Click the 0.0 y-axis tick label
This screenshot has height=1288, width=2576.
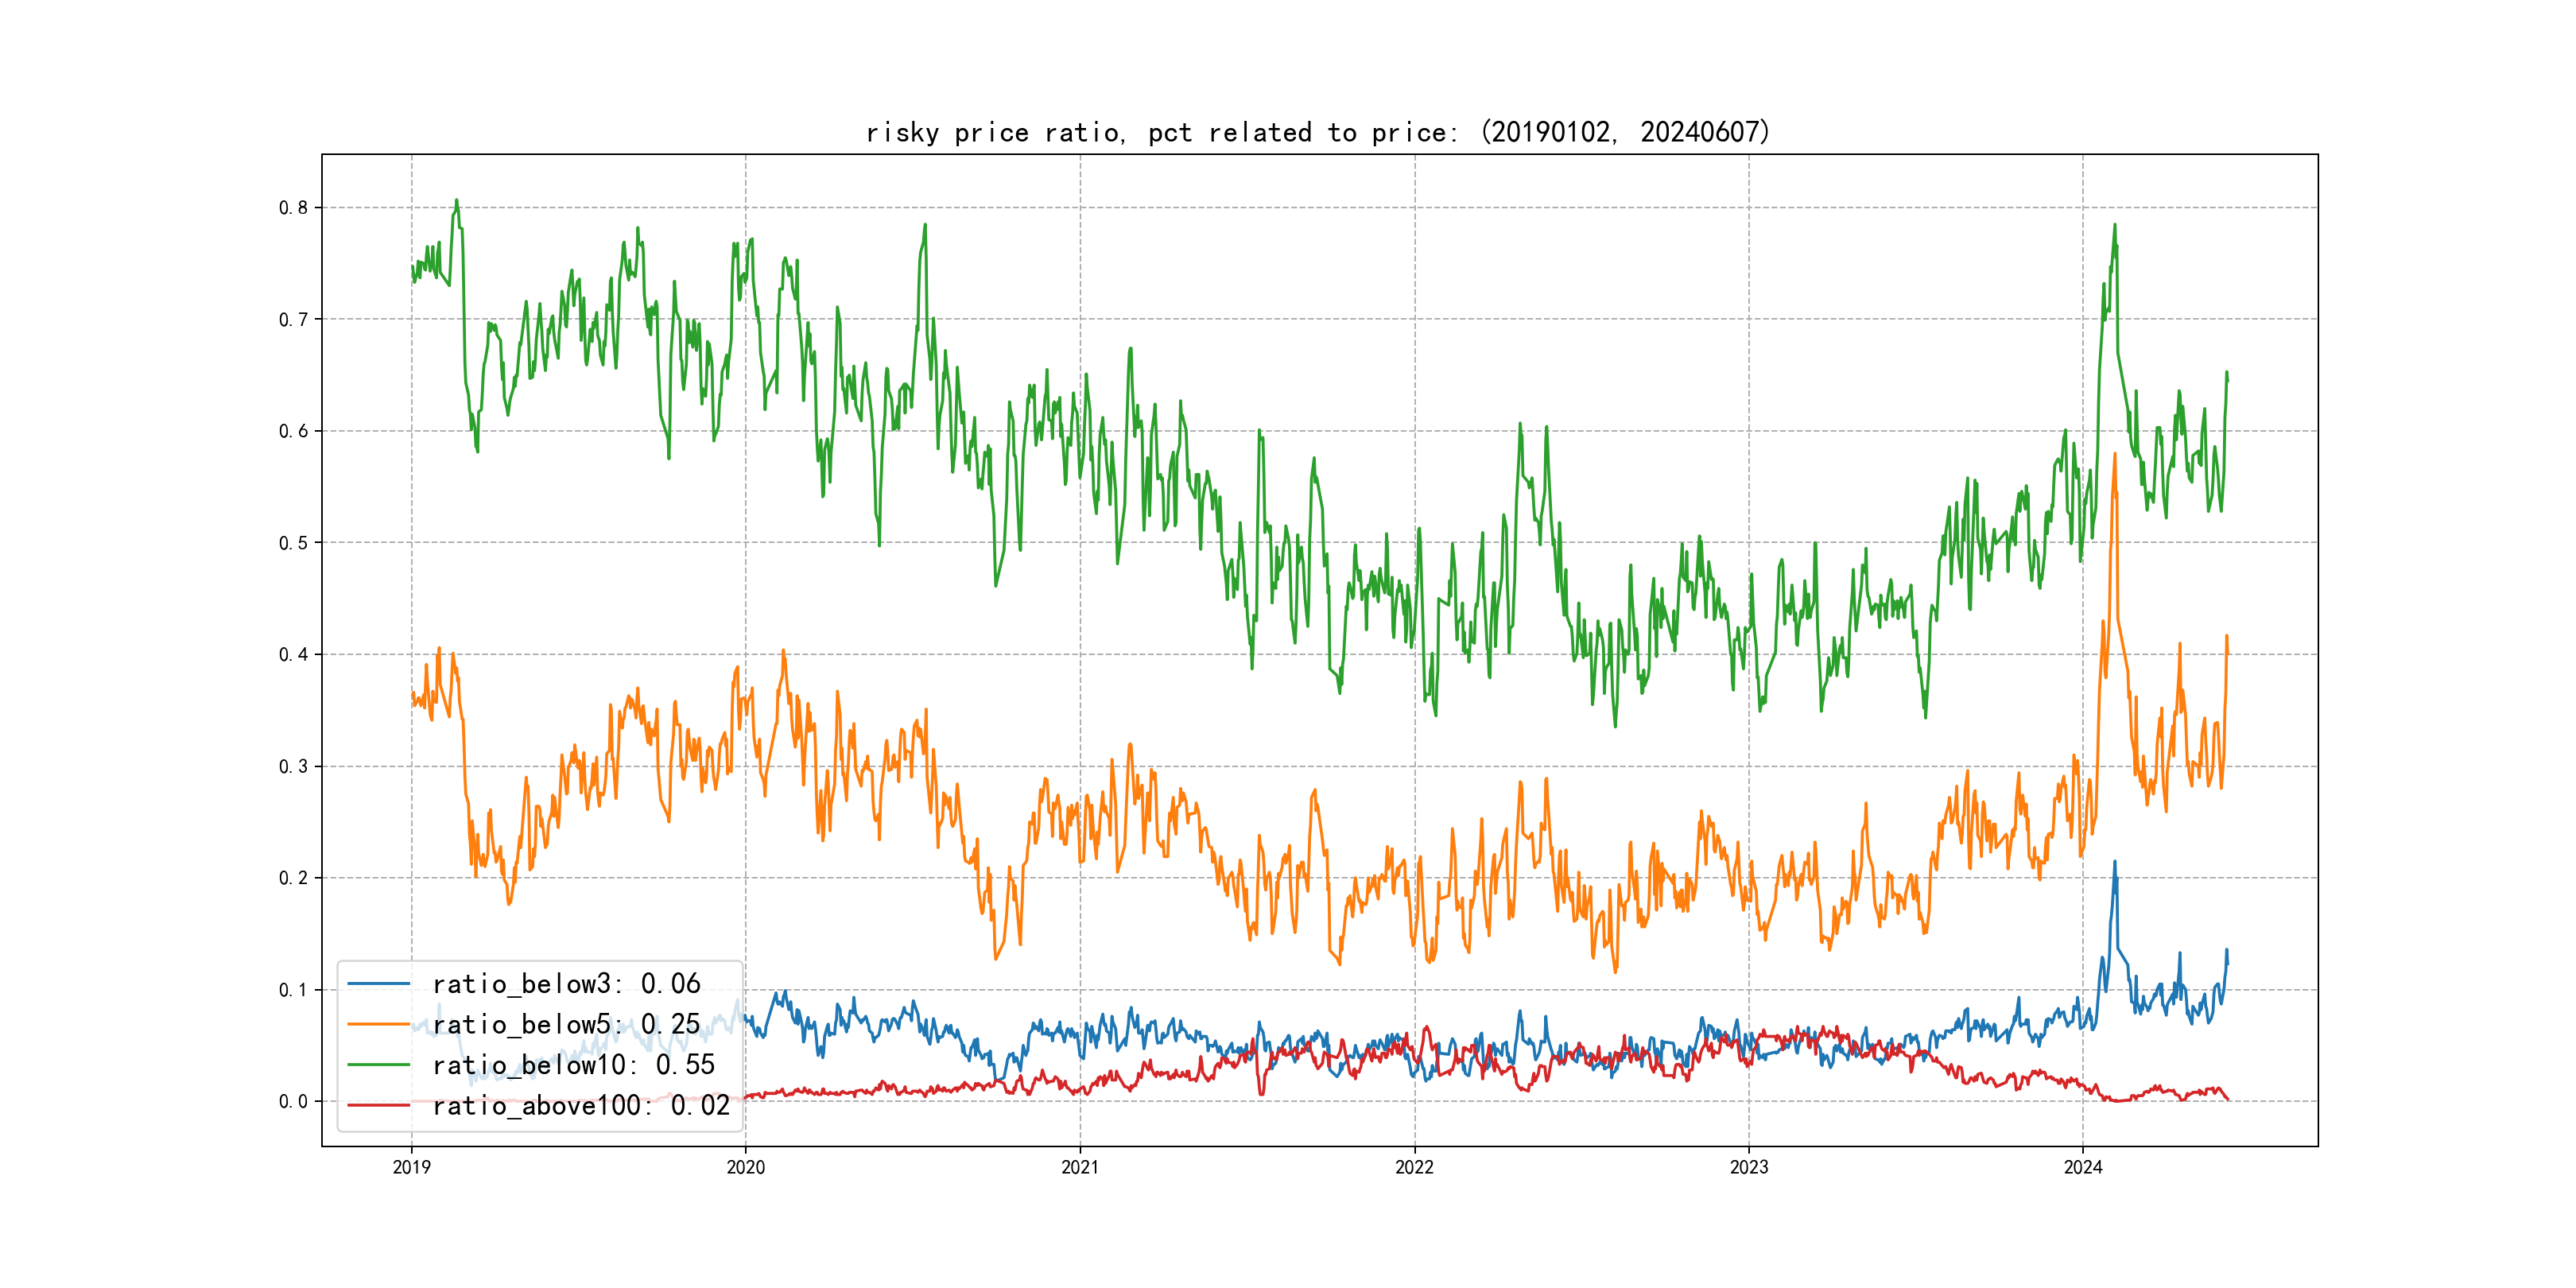pos(293,1102)
